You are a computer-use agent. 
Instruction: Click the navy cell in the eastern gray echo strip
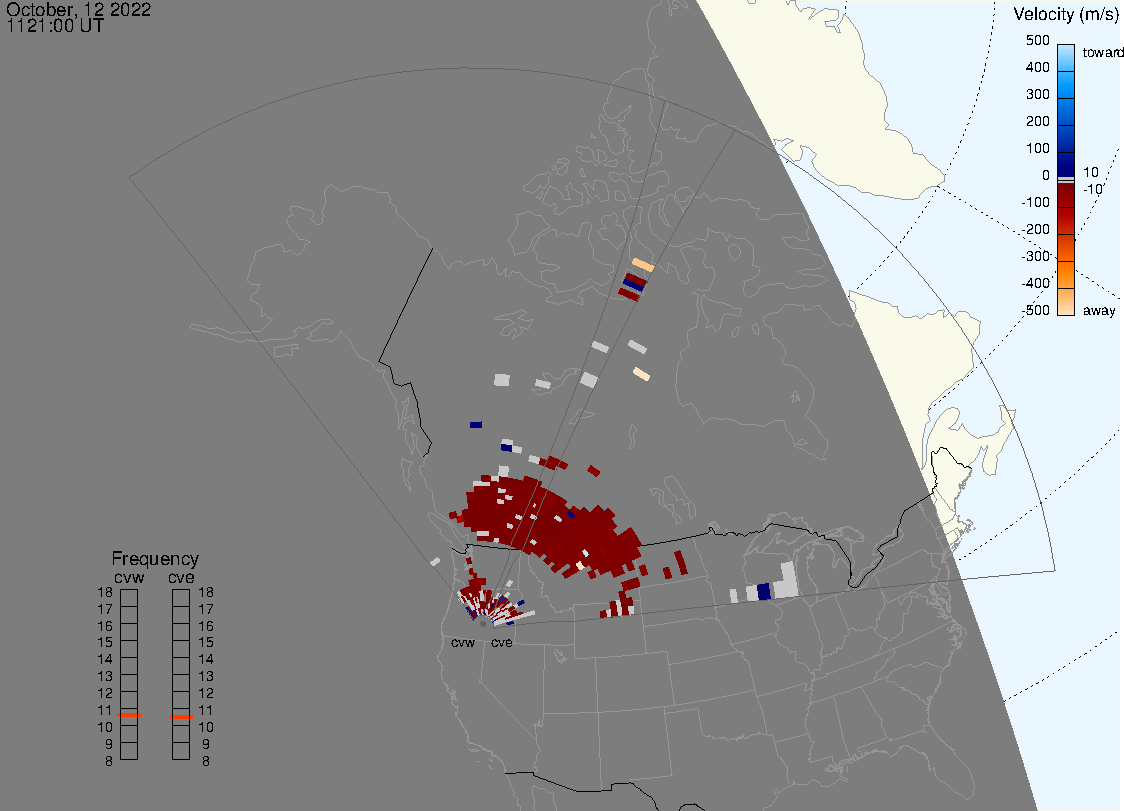pyautogui.click(x=763, y=592)
